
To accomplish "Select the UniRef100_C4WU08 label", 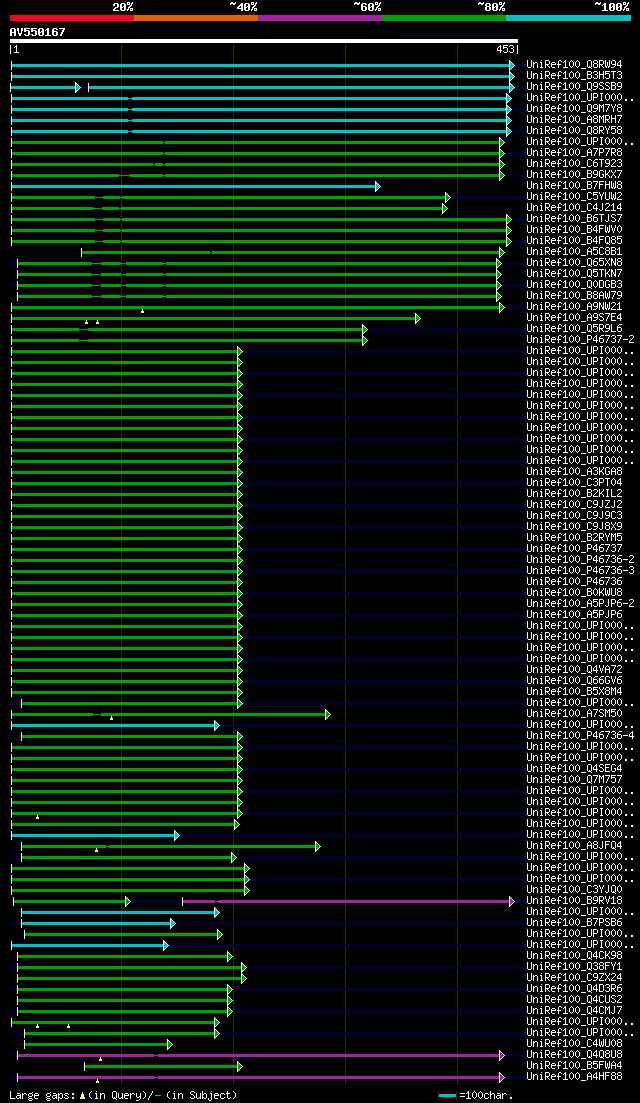I will pyautogui.click(x=574, y=1045).
